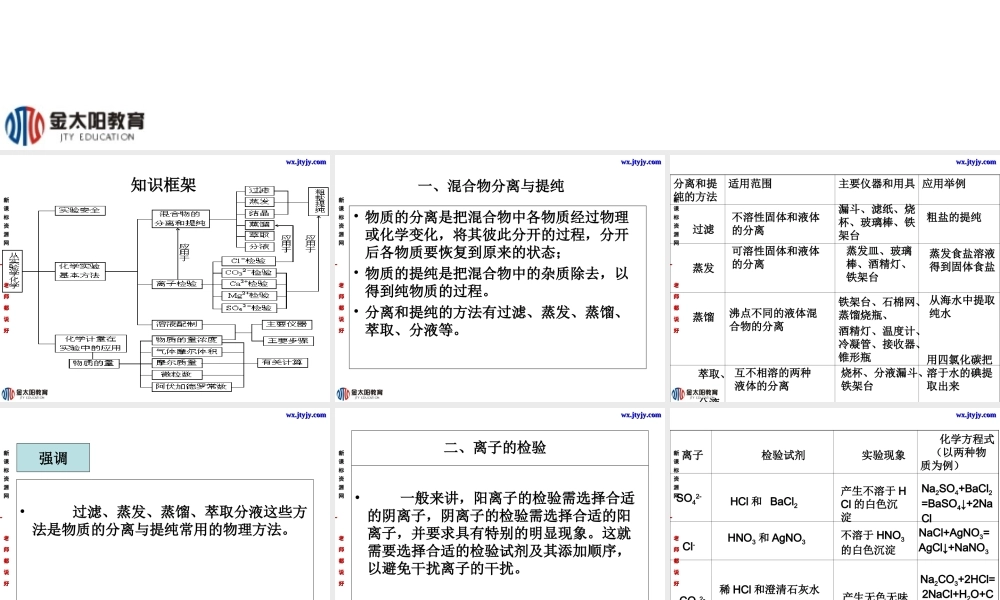
Task: Click the 主要仪器 box
Action: point(286,325)
